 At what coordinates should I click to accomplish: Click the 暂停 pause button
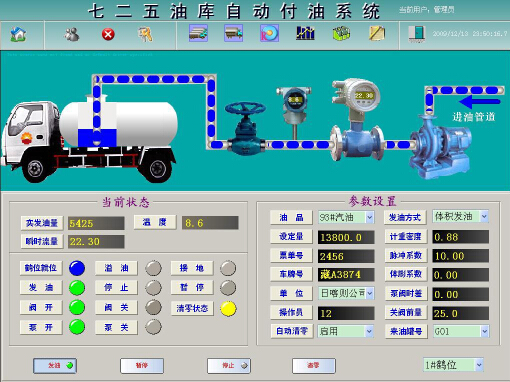click(x=142, y=366)
